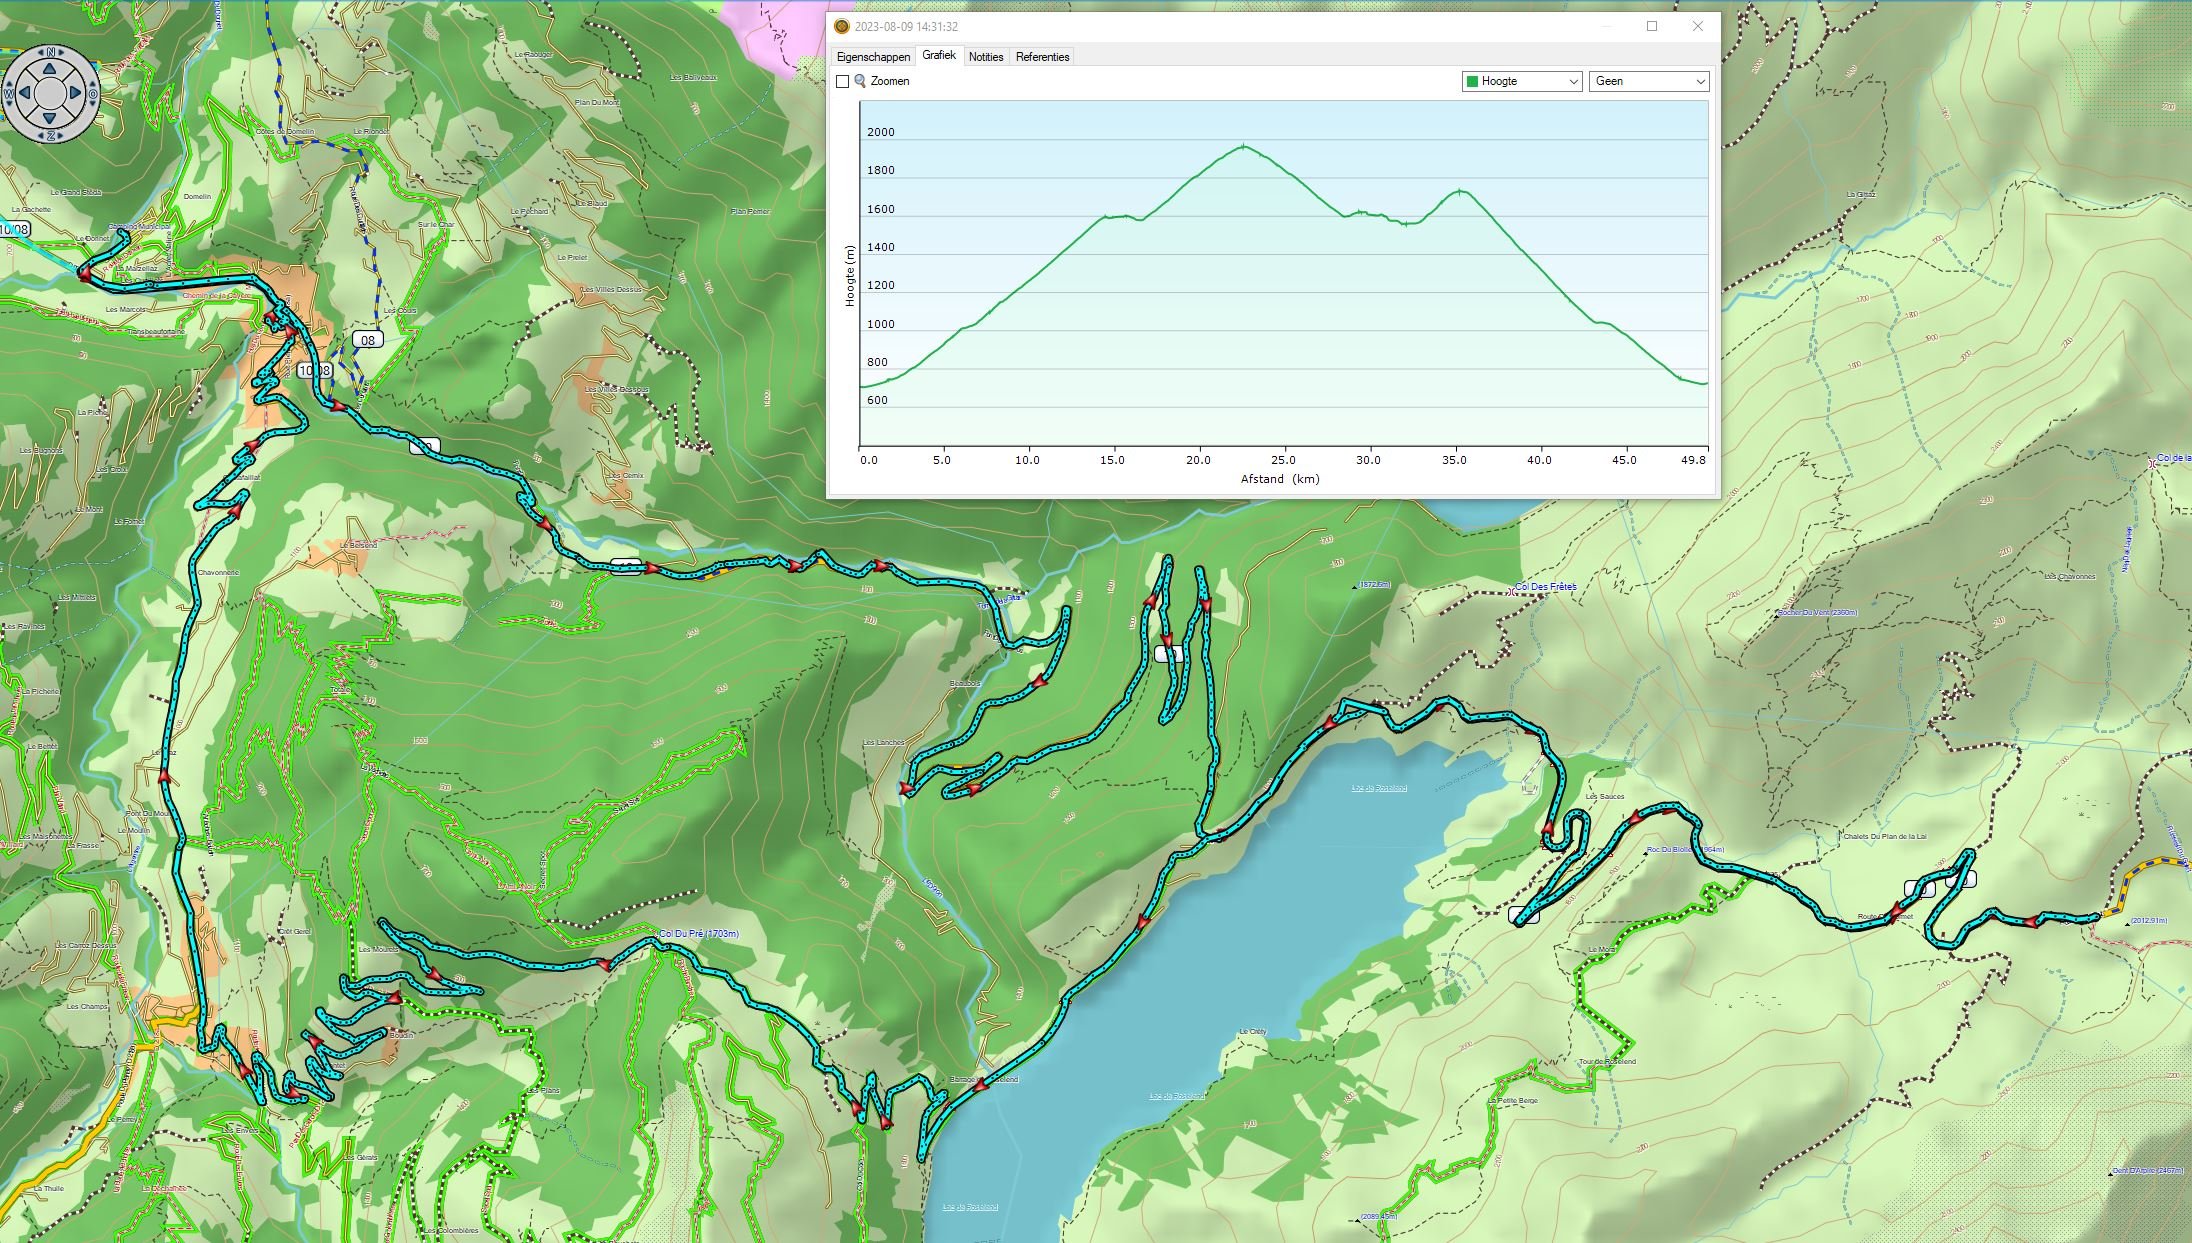Maximize the track properties window
This screenshot has height=1243, width=2192.
pyautogui.click(x=1652, y=27)
